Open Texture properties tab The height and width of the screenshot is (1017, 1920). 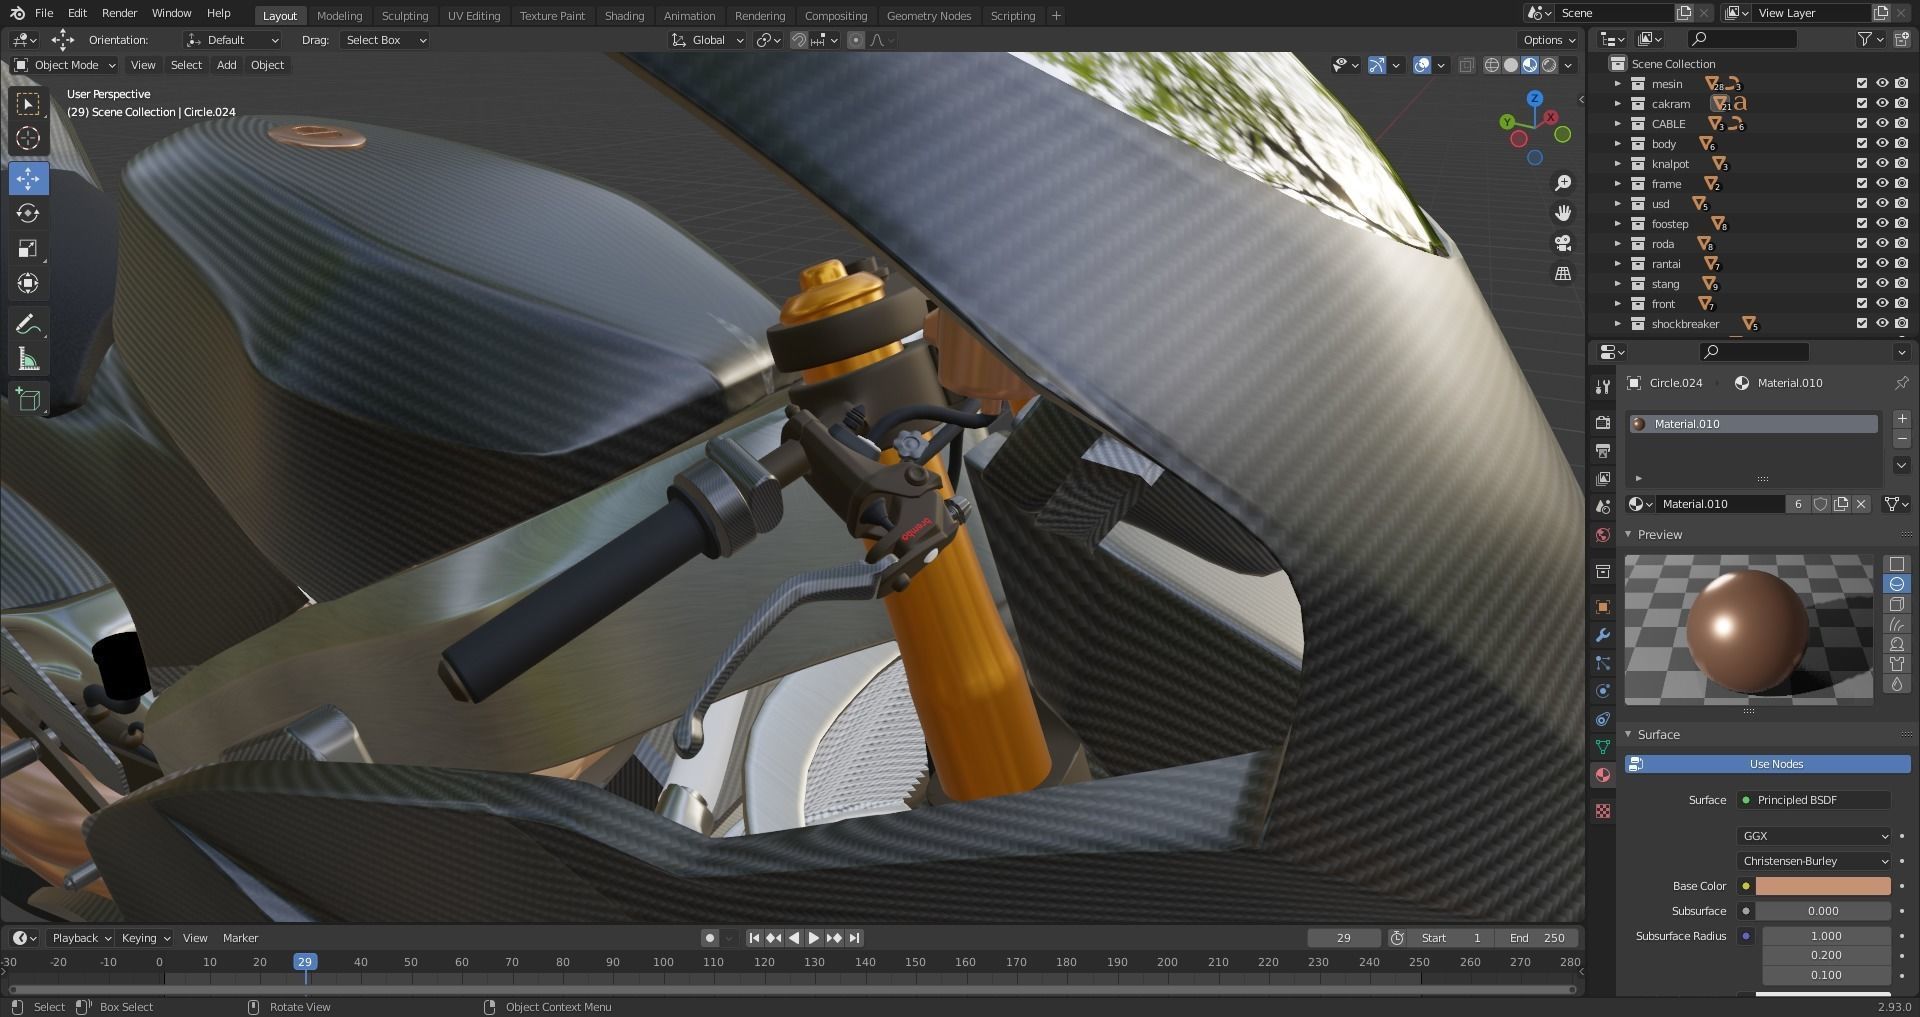tap(1603, 811)
